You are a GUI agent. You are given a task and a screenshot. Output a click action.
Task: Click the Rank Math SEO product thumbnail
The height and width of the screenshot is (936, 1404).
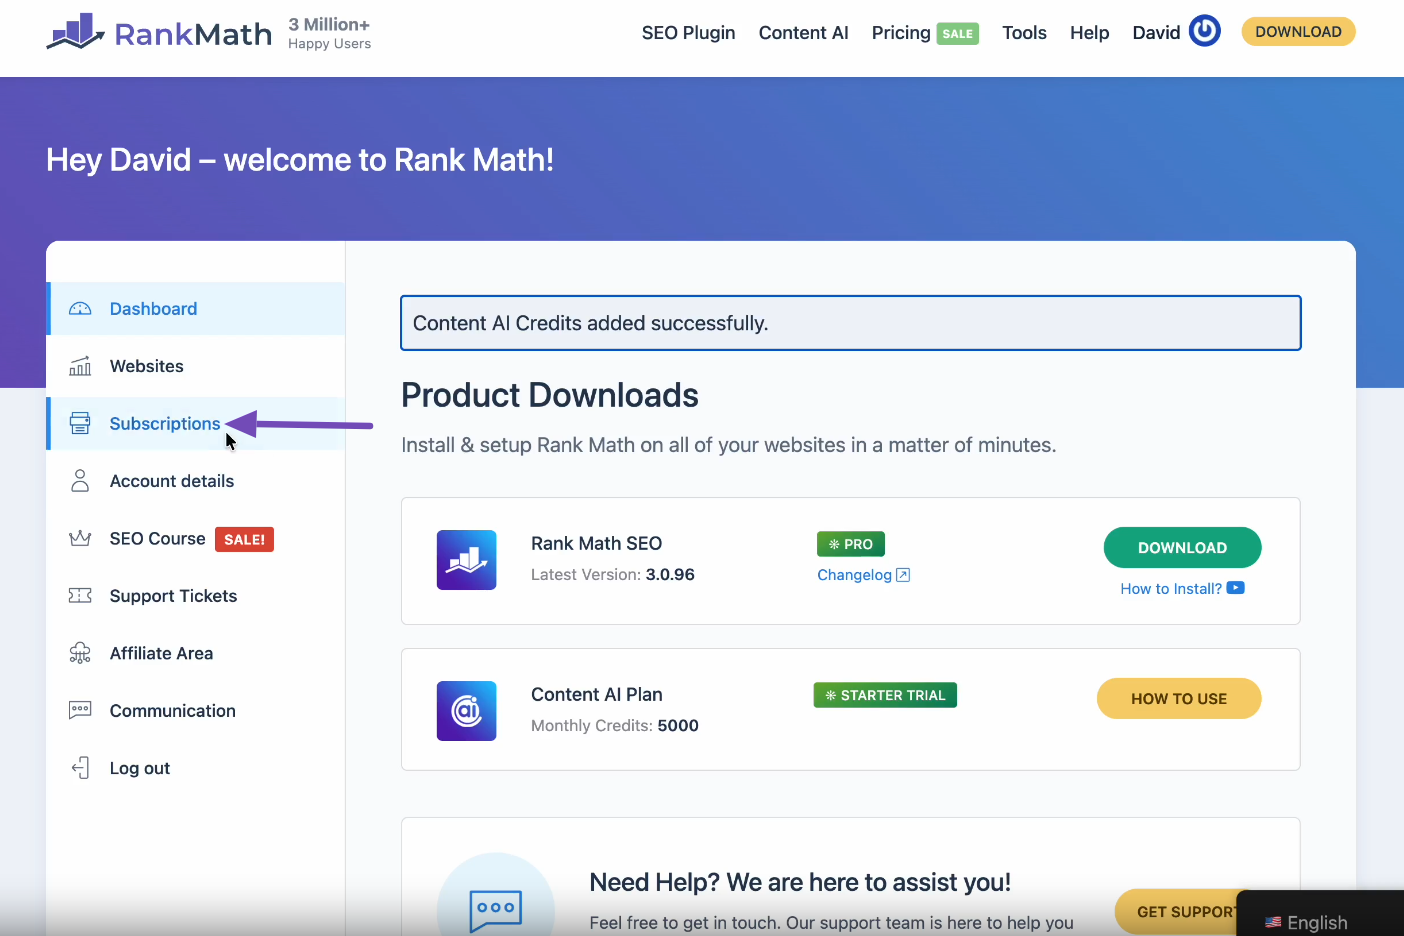[x=466, y=560]
